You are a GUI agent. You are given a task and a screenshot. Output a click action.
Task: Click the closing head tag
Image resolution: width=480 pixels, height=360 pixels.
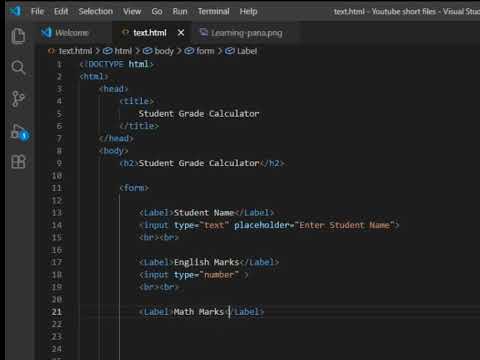(x=116, y=138)
